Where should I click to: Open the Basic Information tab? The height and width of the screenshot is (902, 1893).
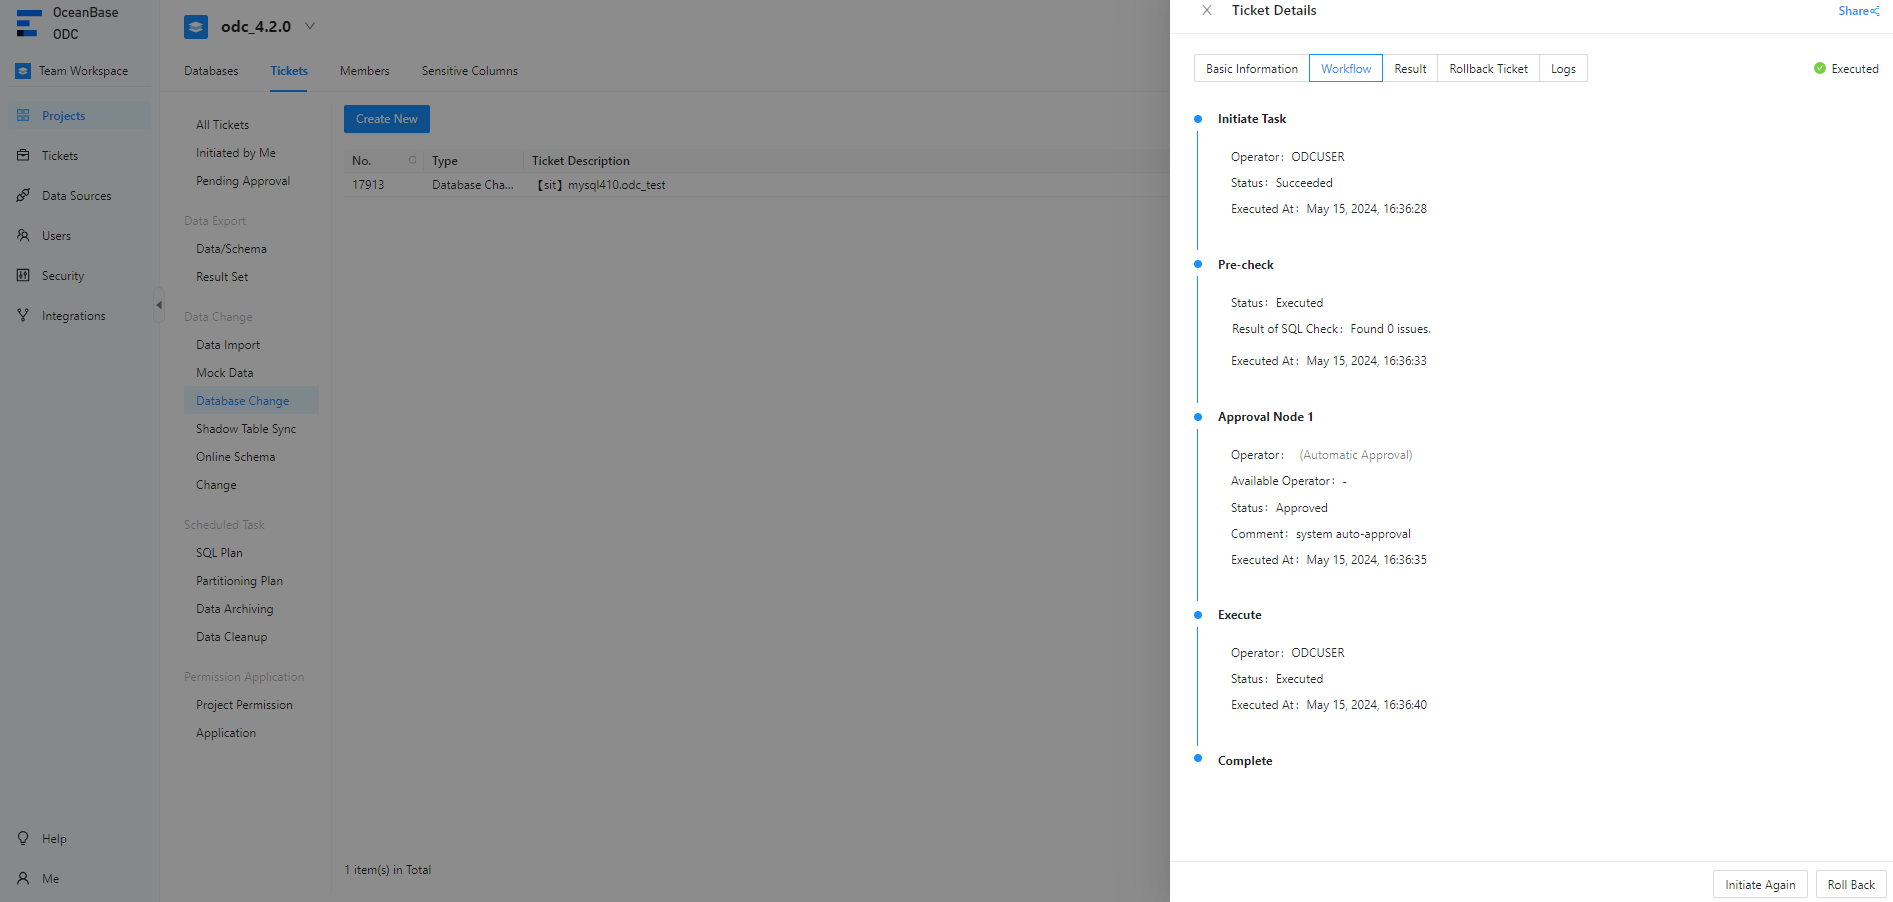tap(1251, 69)
